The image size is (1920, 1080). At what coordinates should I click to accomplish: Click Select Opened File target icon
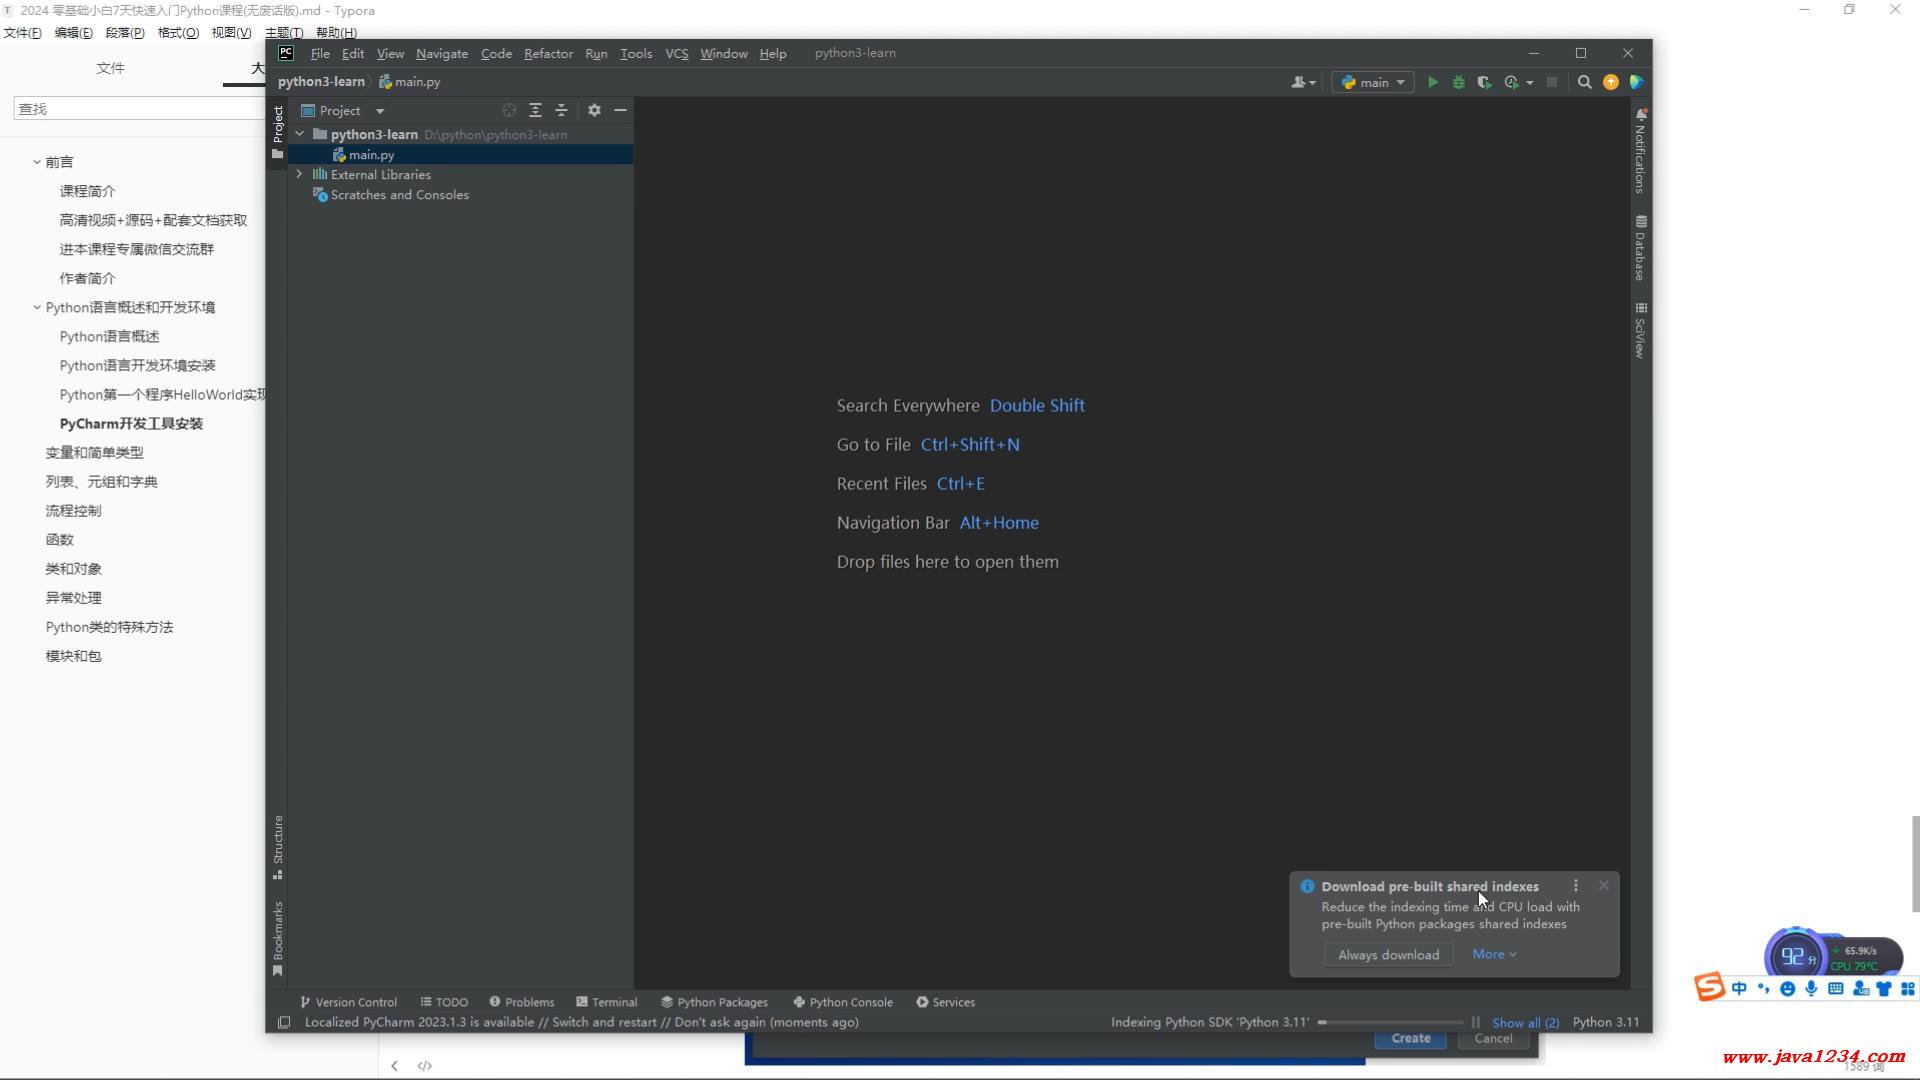509,110
